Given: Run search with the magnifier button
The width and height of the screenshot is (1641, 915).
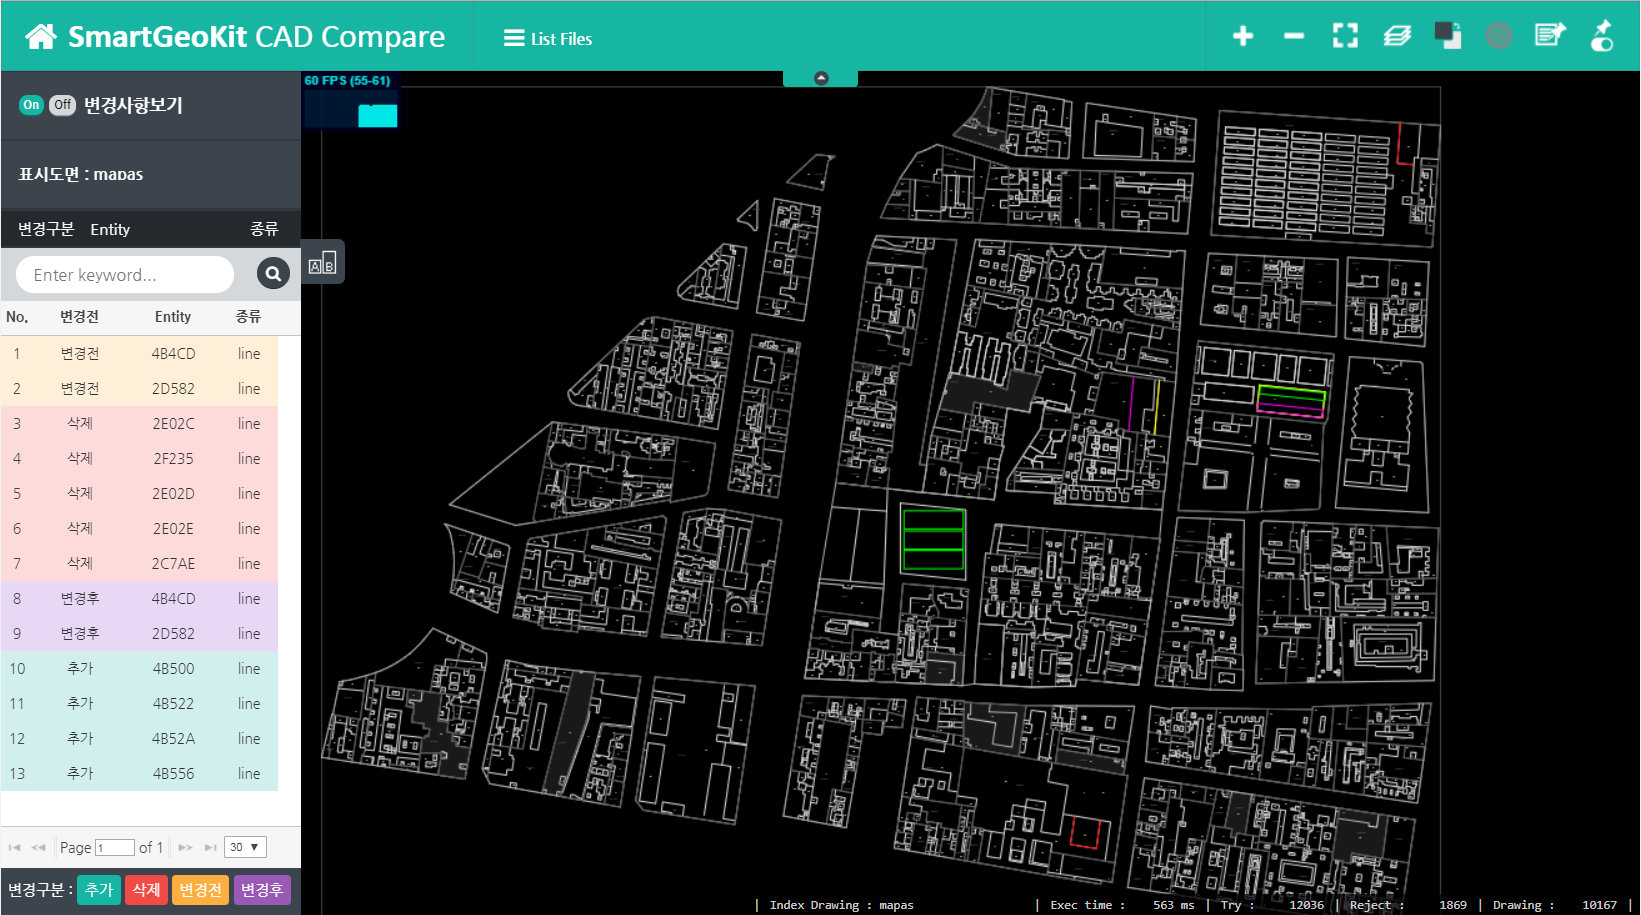Looking at the screenshot, I should point(273,274).
